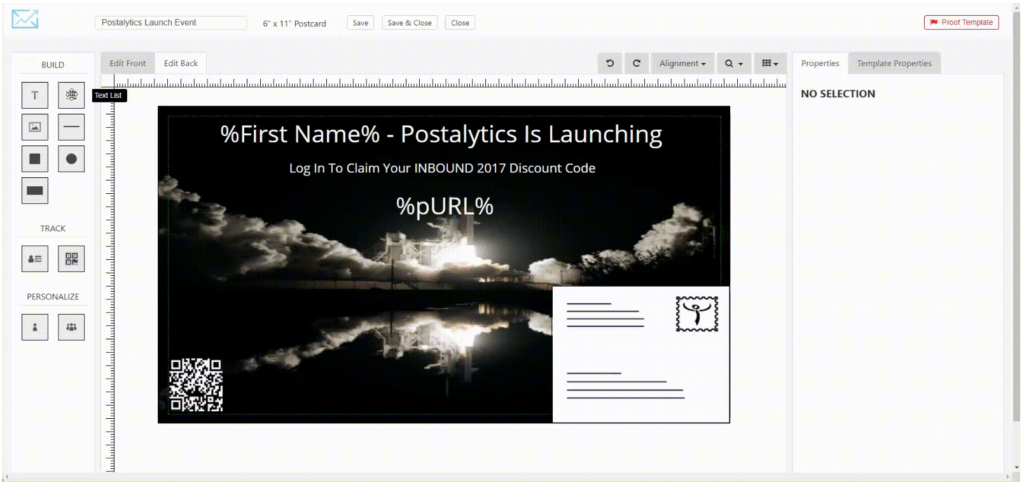1024x483 pixels.
Task: Switch to the Edit Front tab
Action: coord(128,63)
